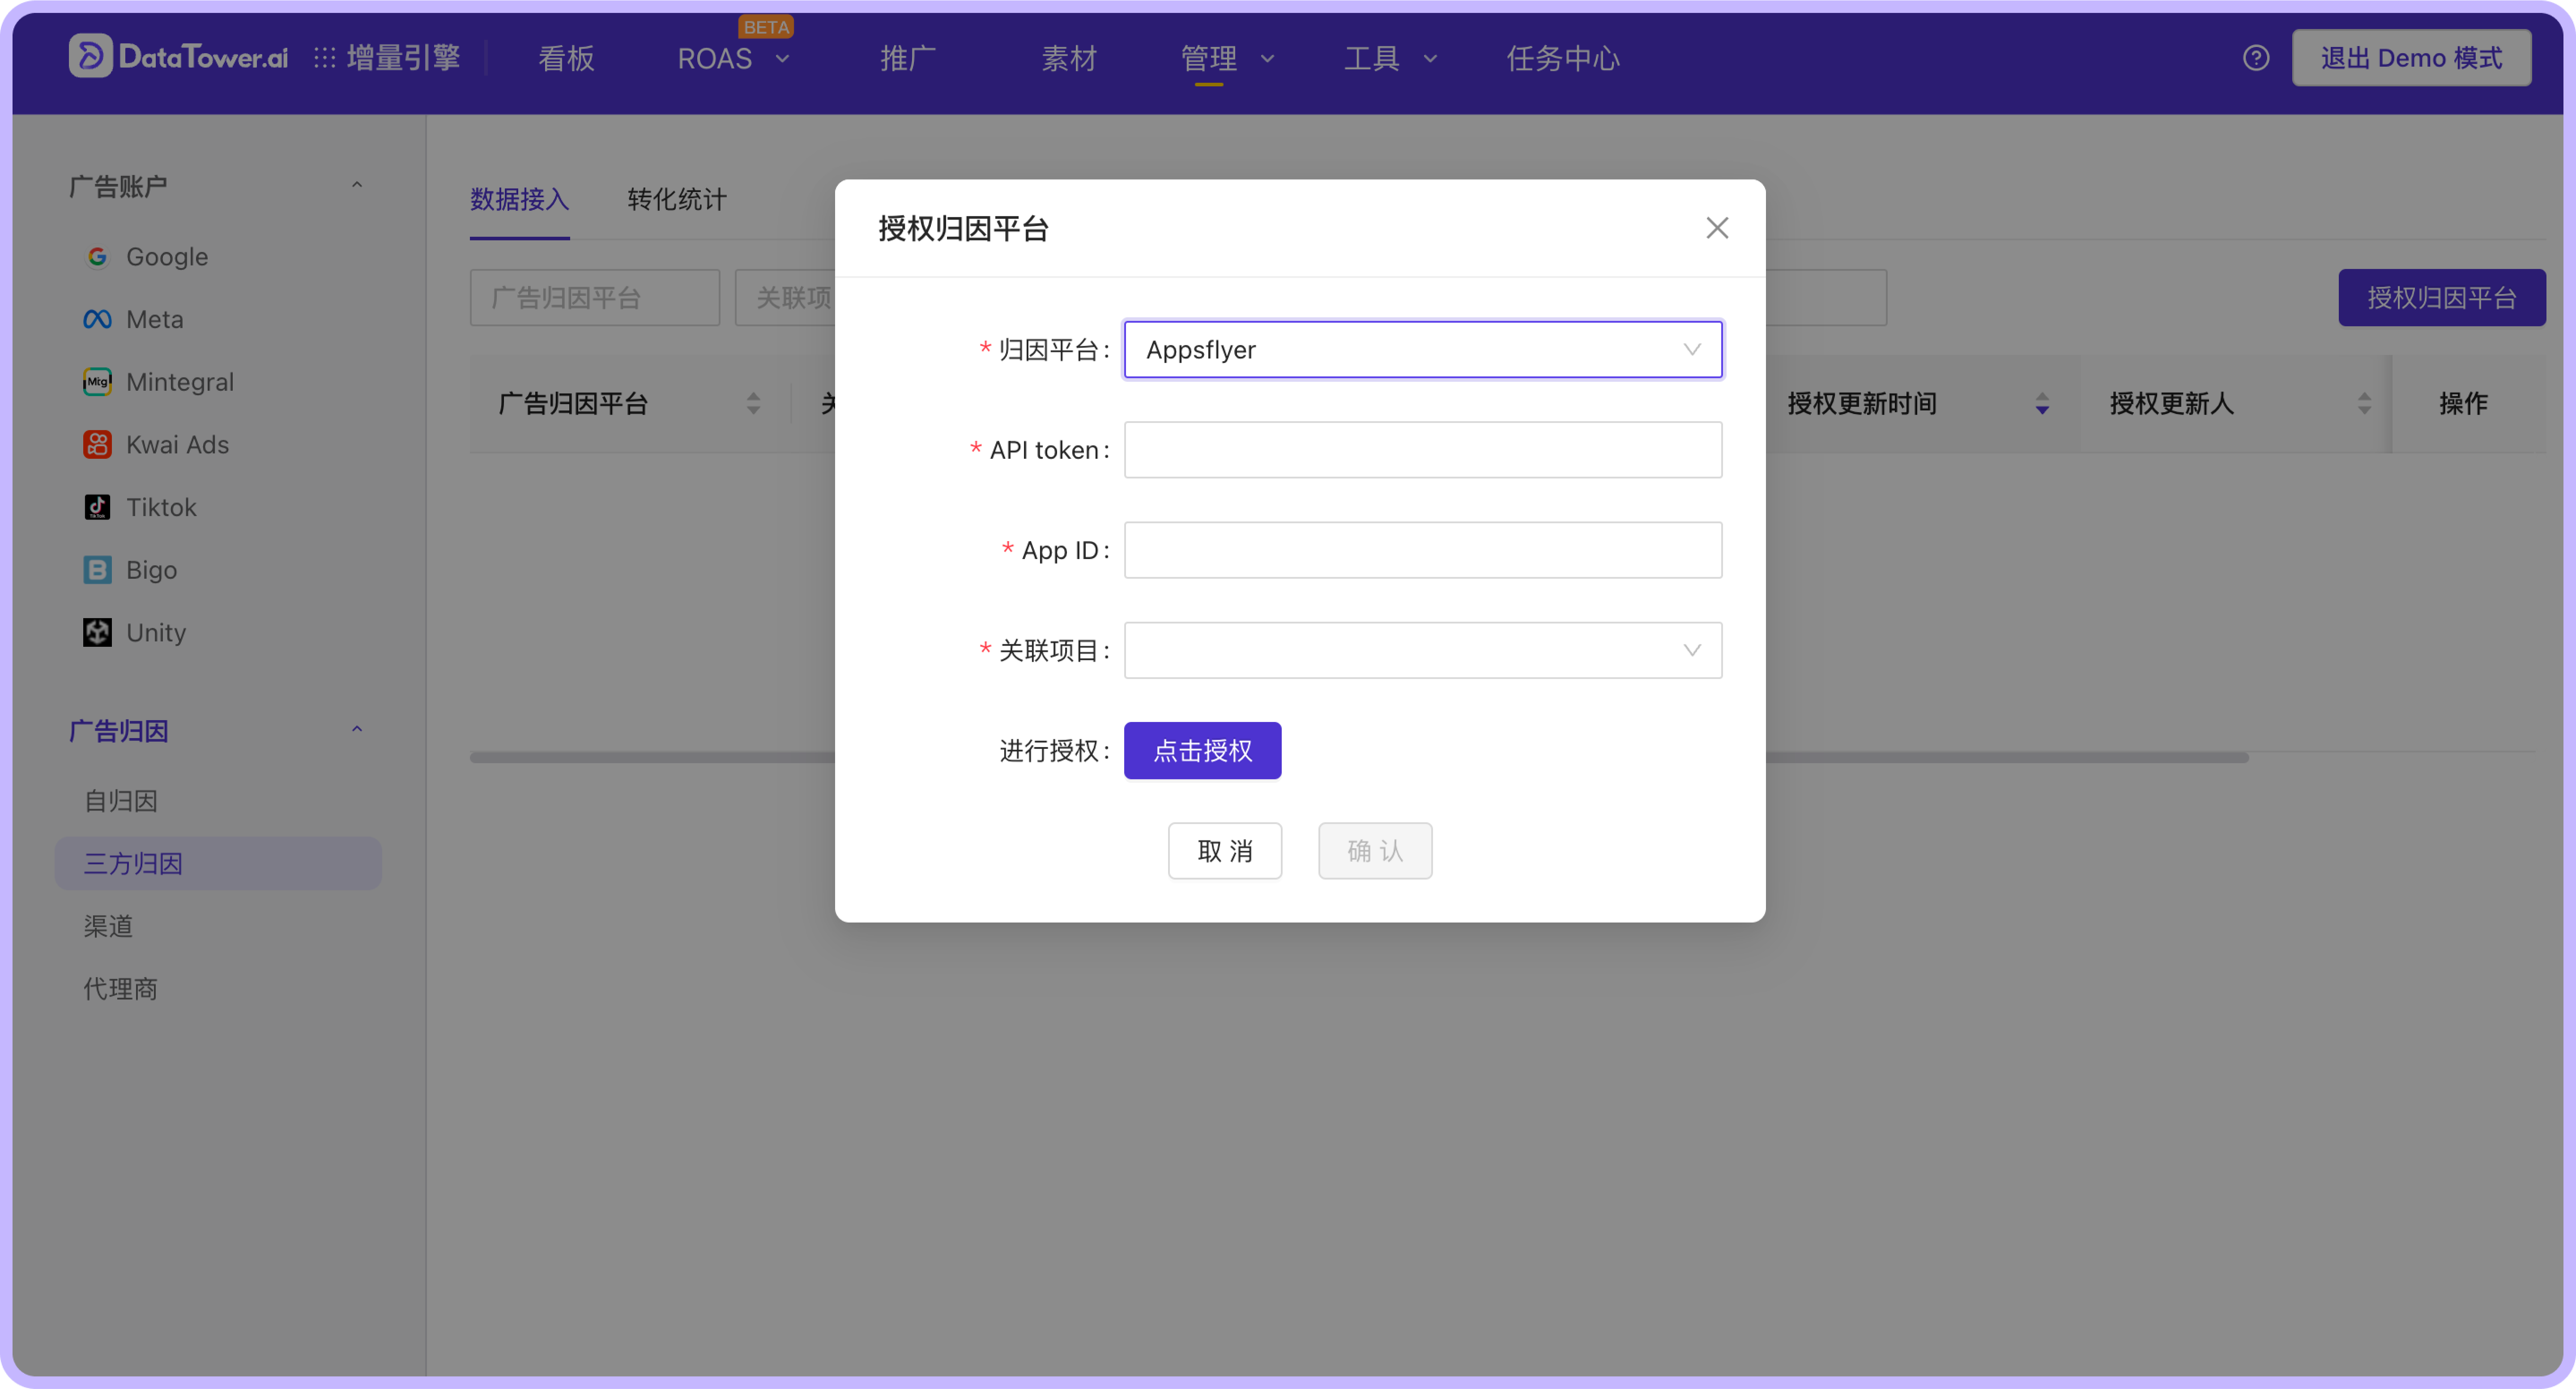This screenshot has height=1389, width=2576.
Task: Select 代理商 in the sidebar
Action: pyautogui.click(x=120, y=989)
